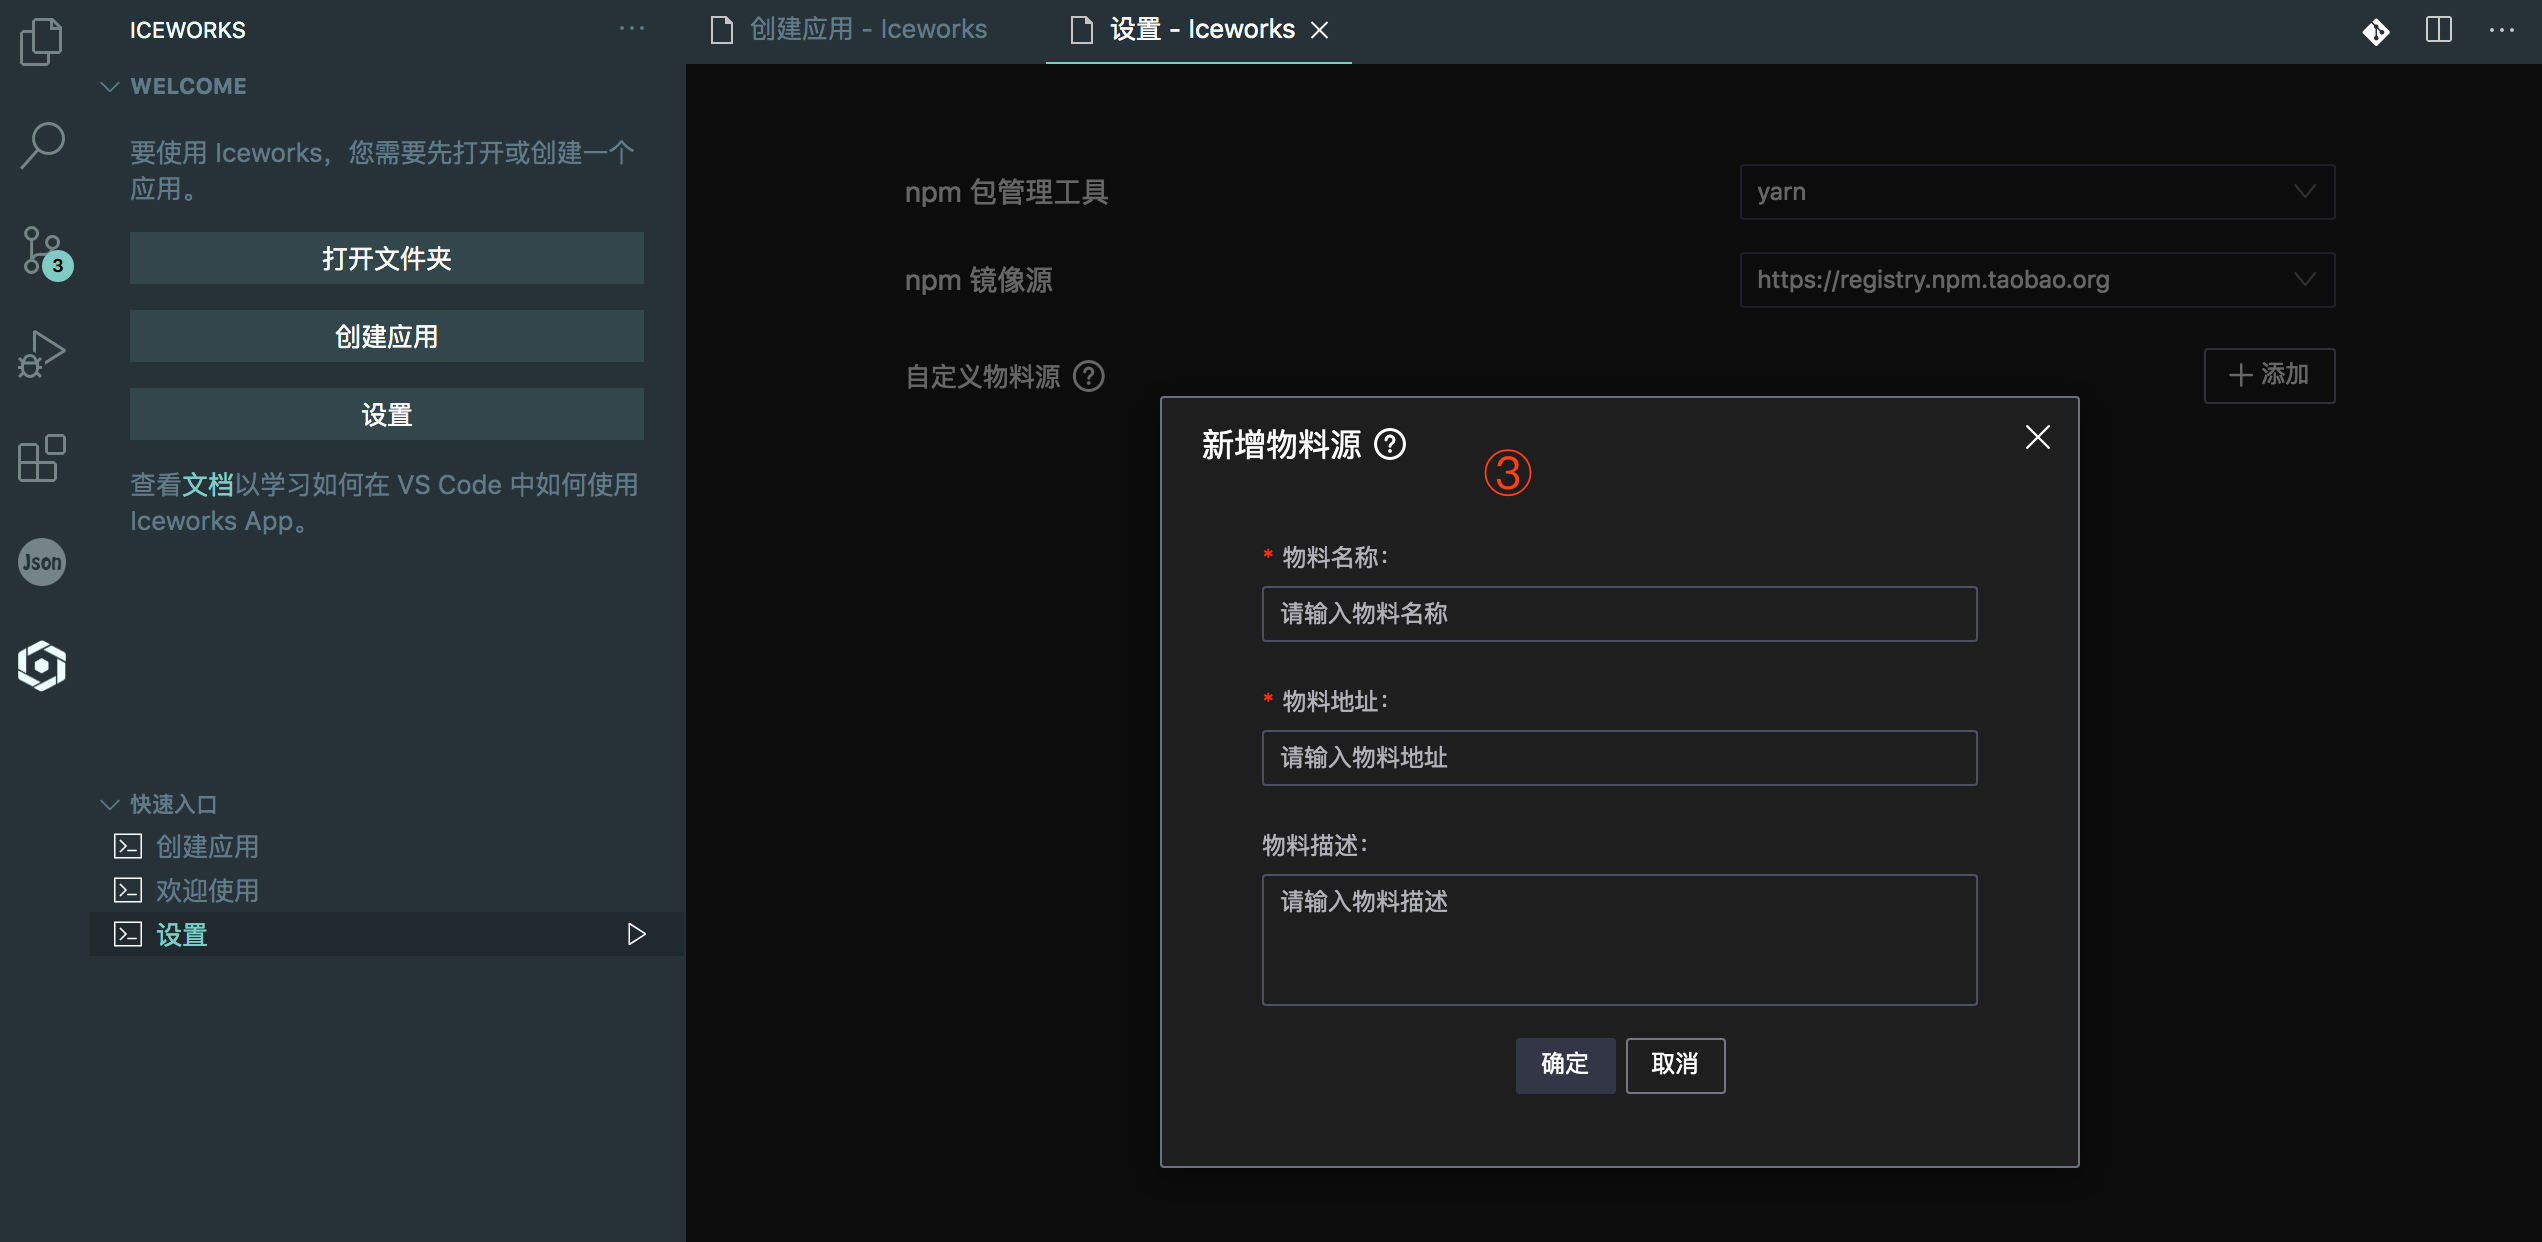The height and width of the screenshot is (1242, 2542).
Task: Select 设置 in 快速入口 list
Action: [x=387, y=934]
